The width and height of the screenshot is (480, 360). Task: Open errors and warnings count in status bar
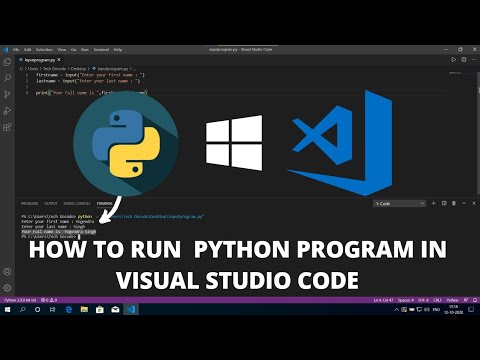(x=49, y=300)
